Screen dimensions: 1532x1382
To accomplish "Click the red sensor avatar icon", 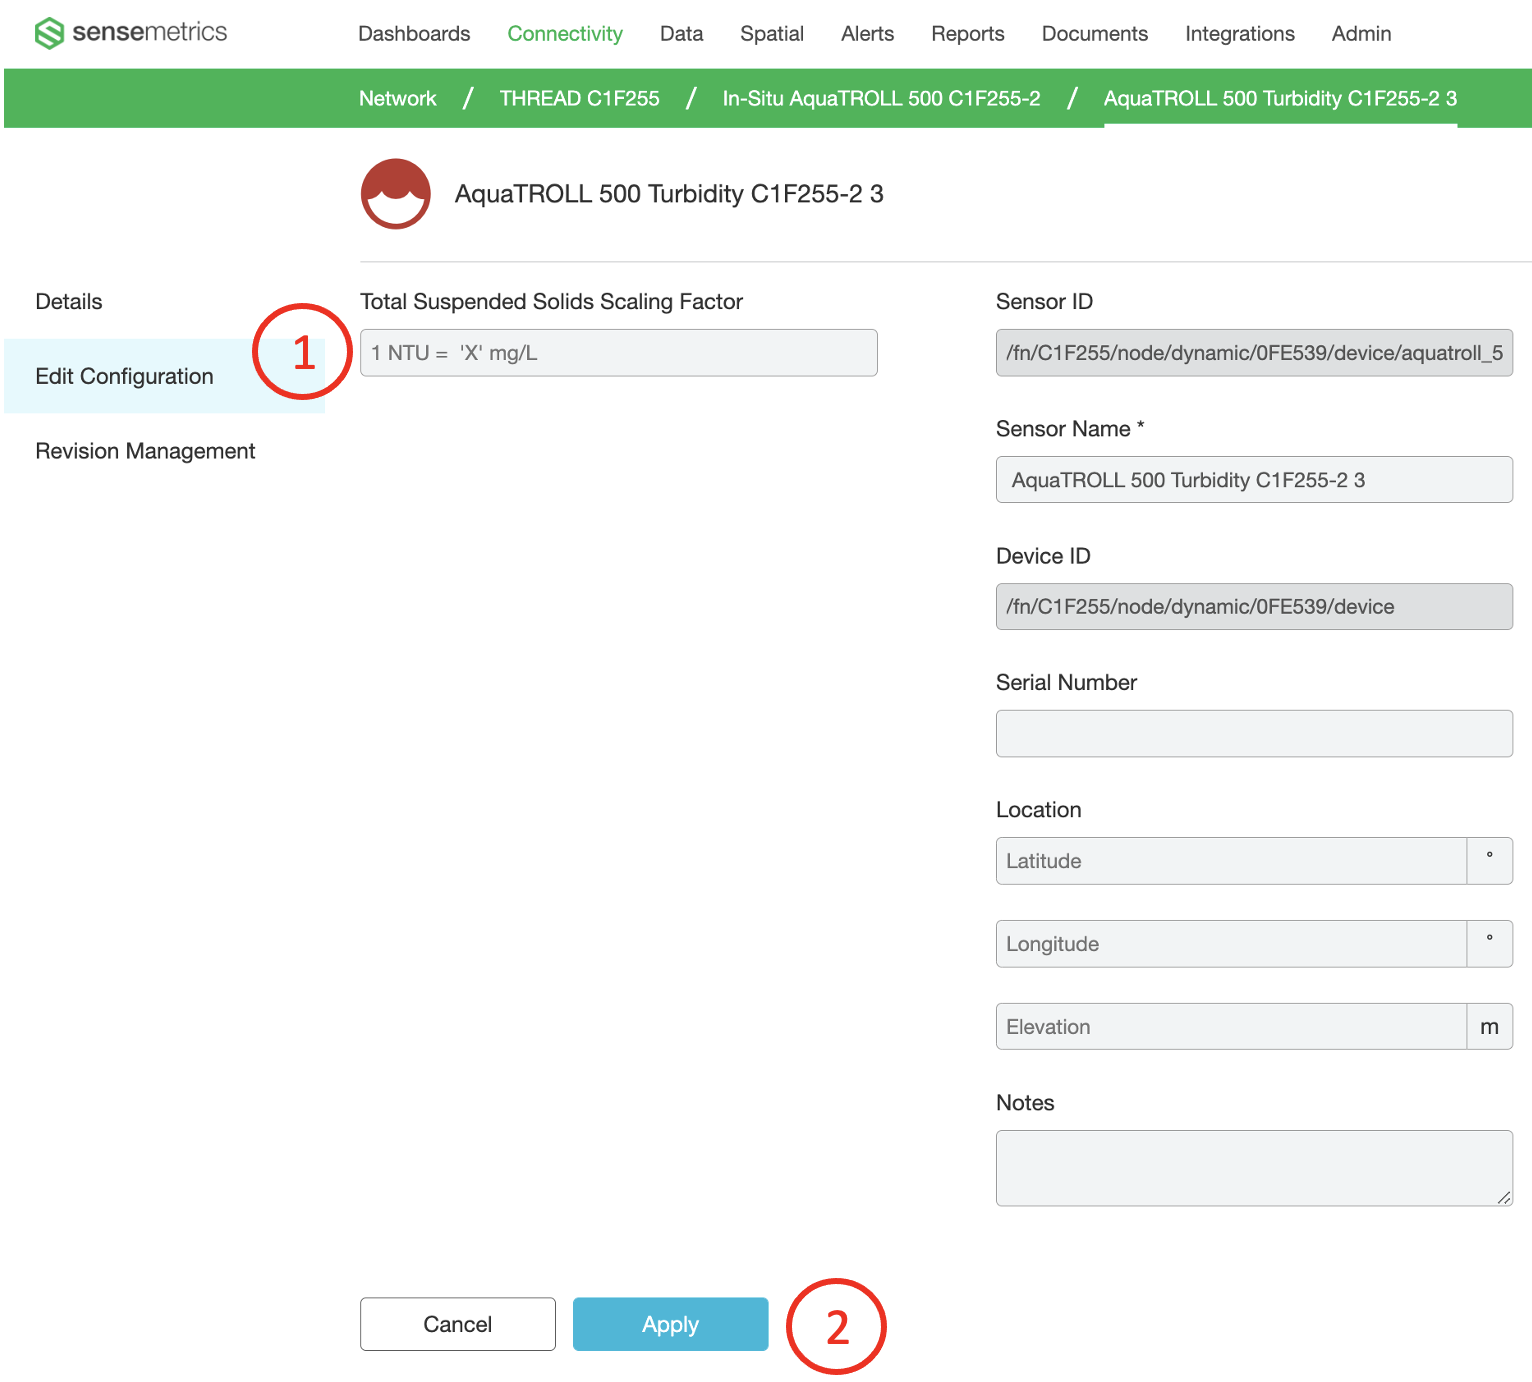I will coord(396,194).
